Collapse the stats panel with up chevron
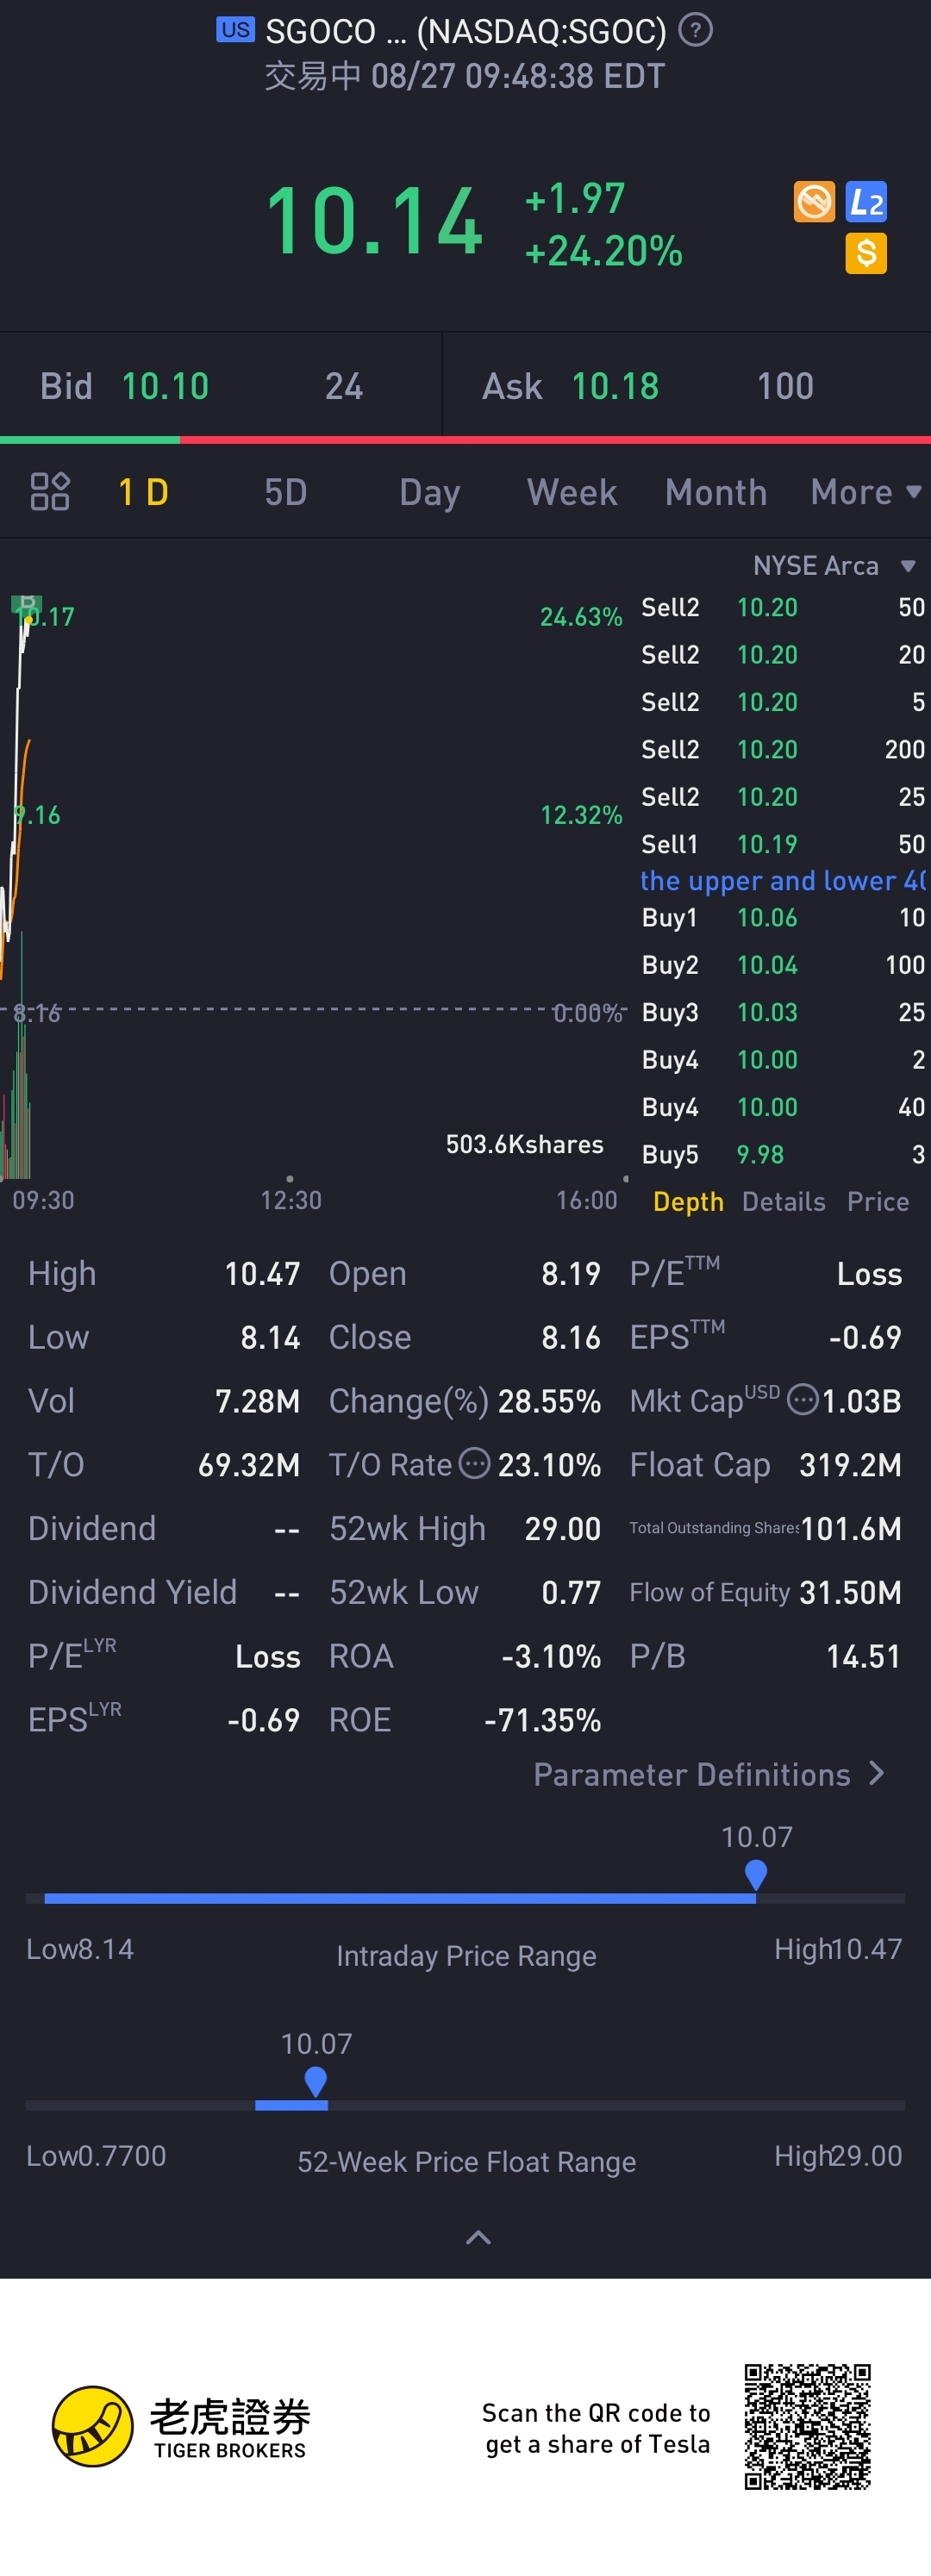Viewport: 931px width, 2576px height. pyautogui.click(x=478, y=2238)
